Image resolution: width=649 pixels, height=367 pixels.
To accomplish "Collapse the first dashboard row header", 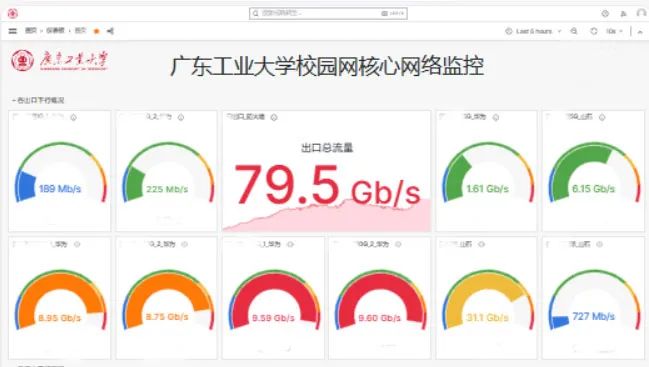I will [x=38, y=100].
